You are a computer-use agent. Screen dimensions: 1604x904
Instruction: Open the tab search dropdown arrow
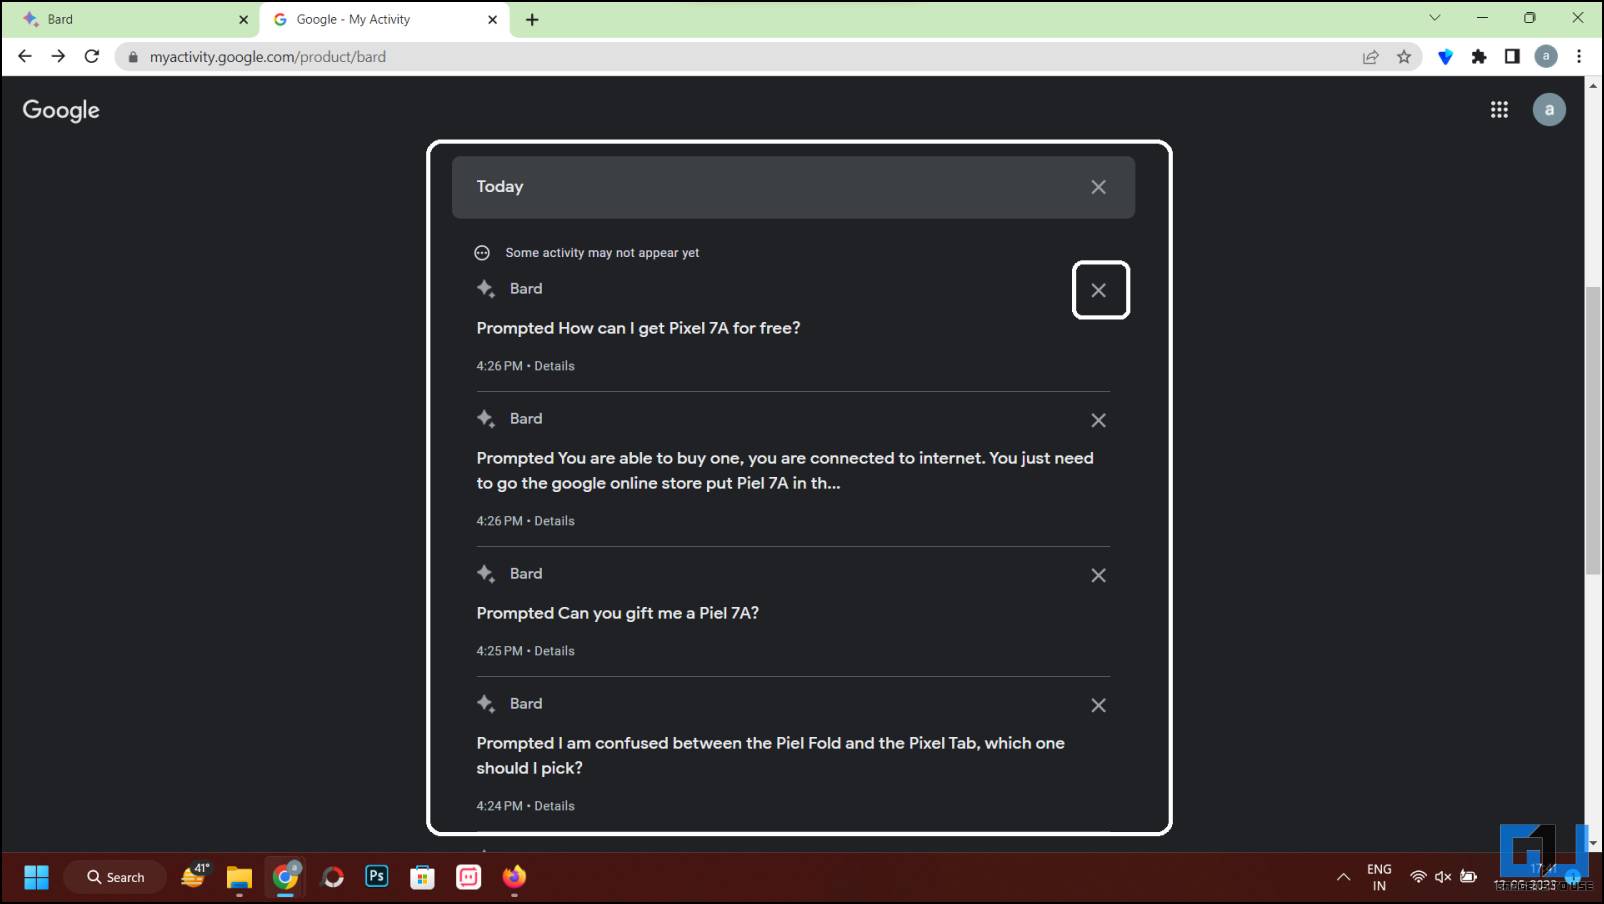coord(1435,18)
